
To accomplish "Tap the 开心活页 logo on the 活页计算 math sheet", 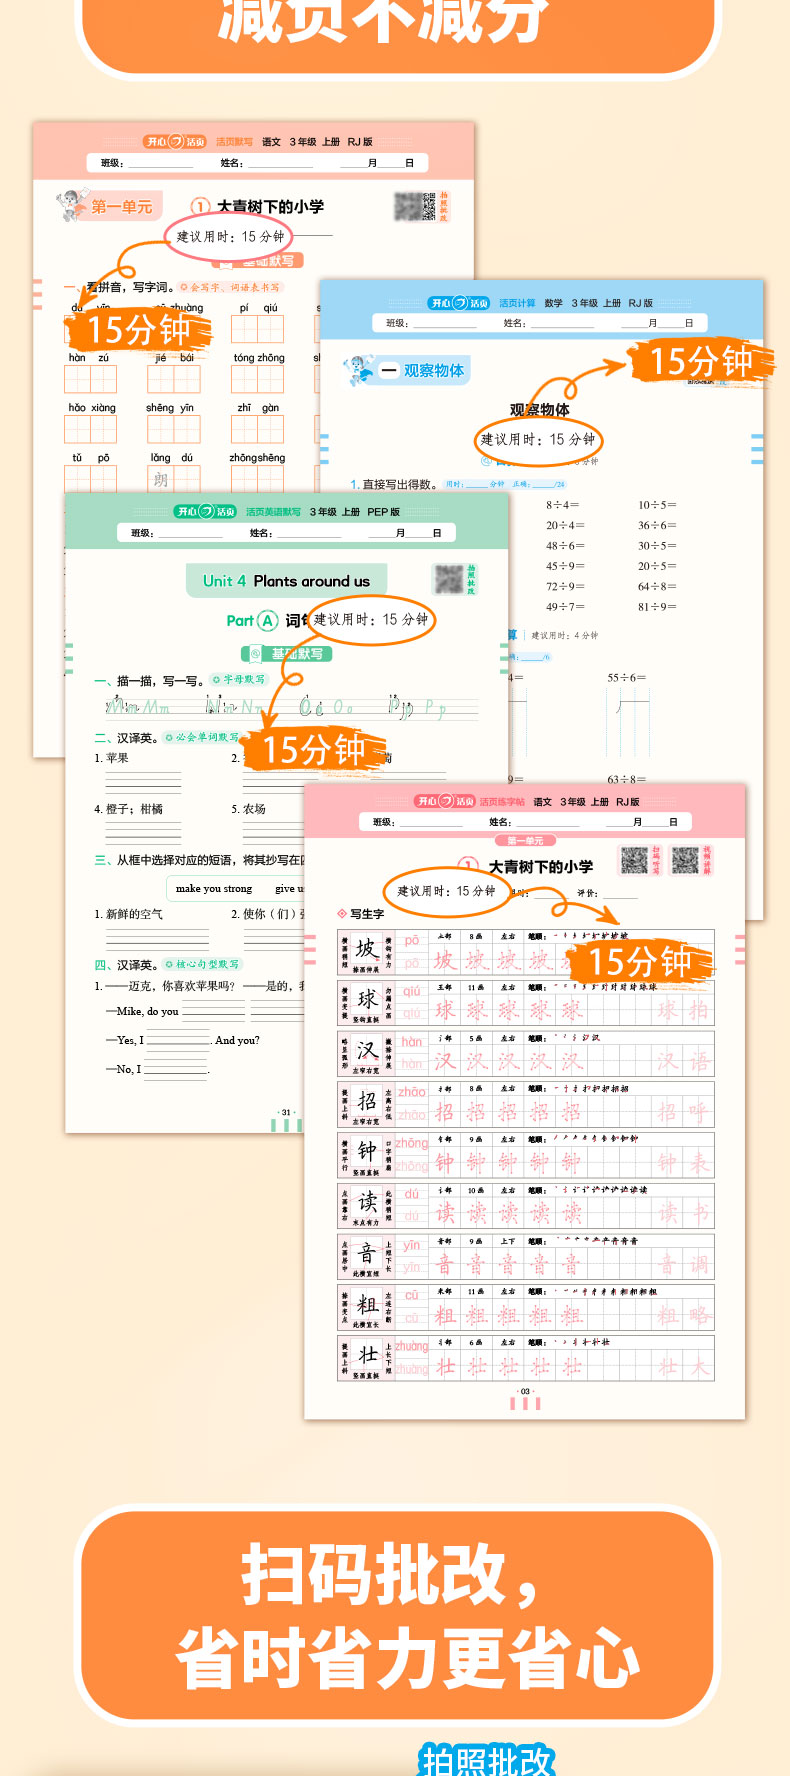I will coord(459,303).
